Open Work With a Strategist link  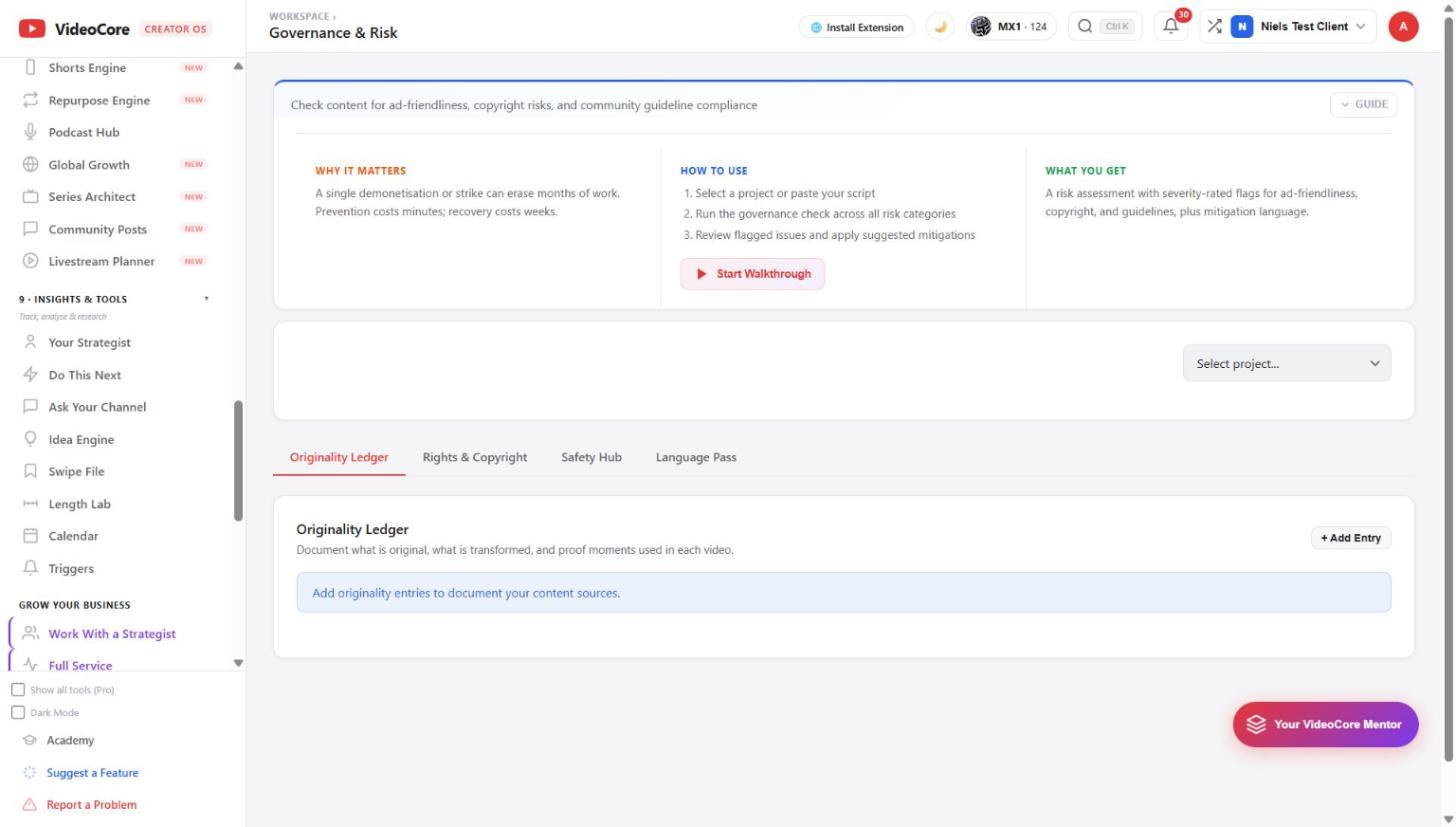112,634
